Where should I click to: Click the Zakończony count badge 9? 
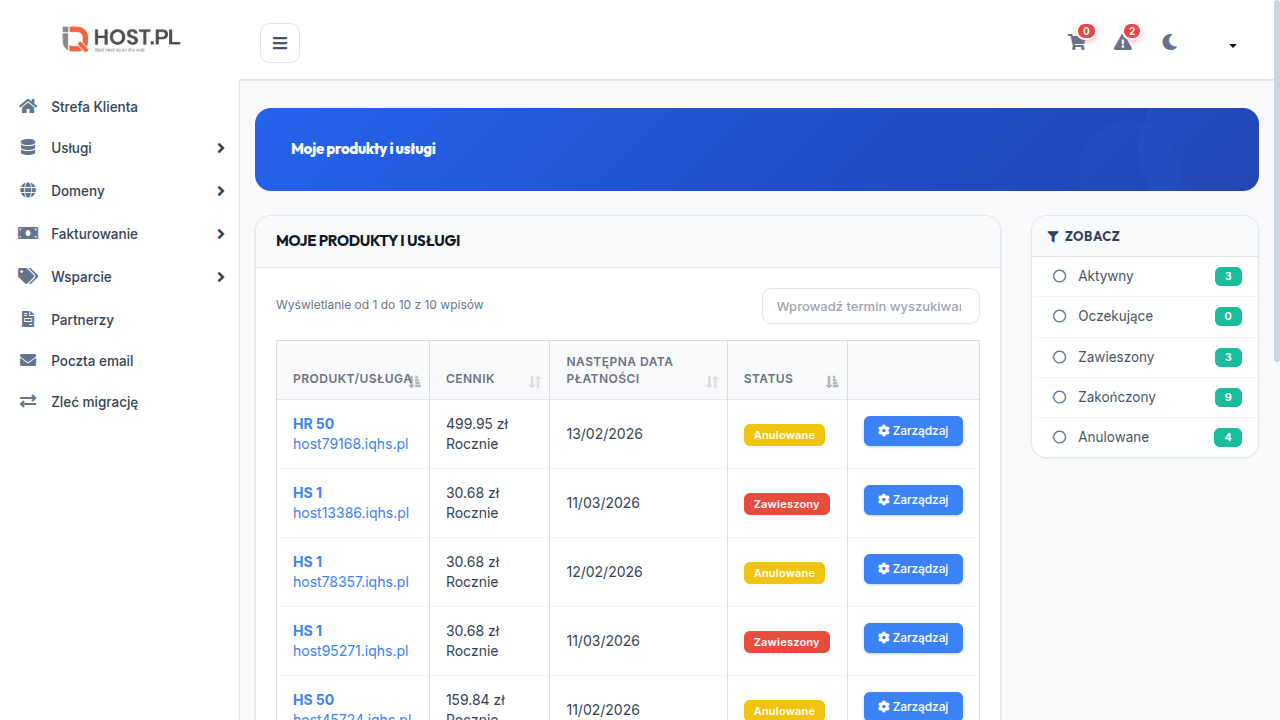point(1228,397)
